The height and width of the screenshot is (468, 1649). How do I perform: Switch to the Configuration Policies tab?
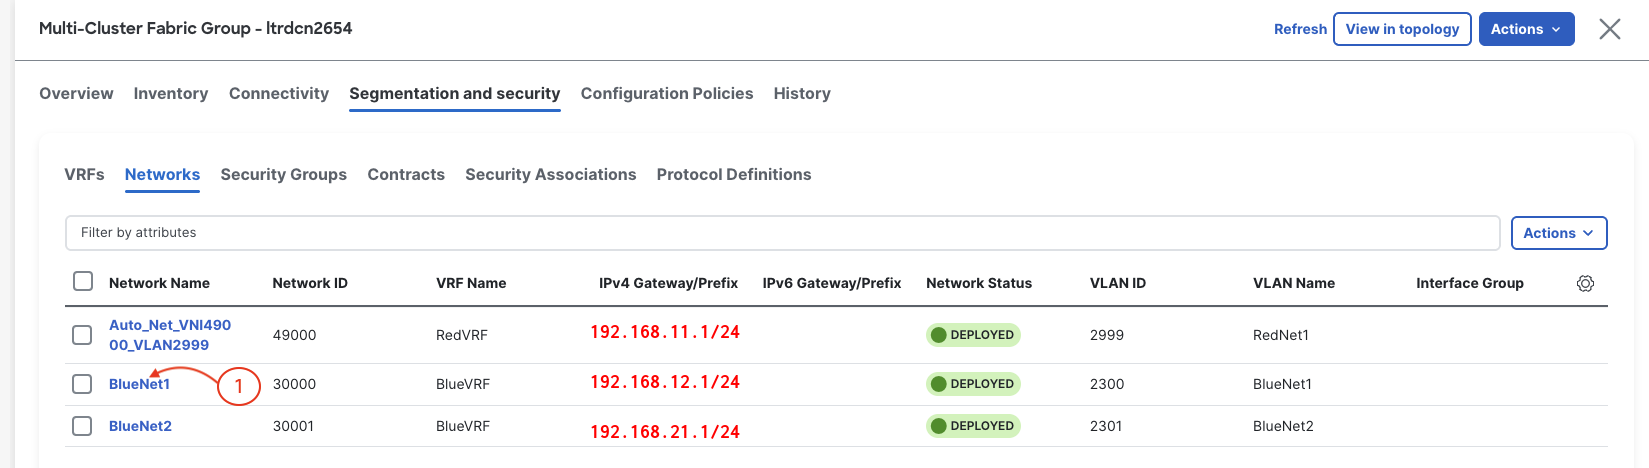666,93
